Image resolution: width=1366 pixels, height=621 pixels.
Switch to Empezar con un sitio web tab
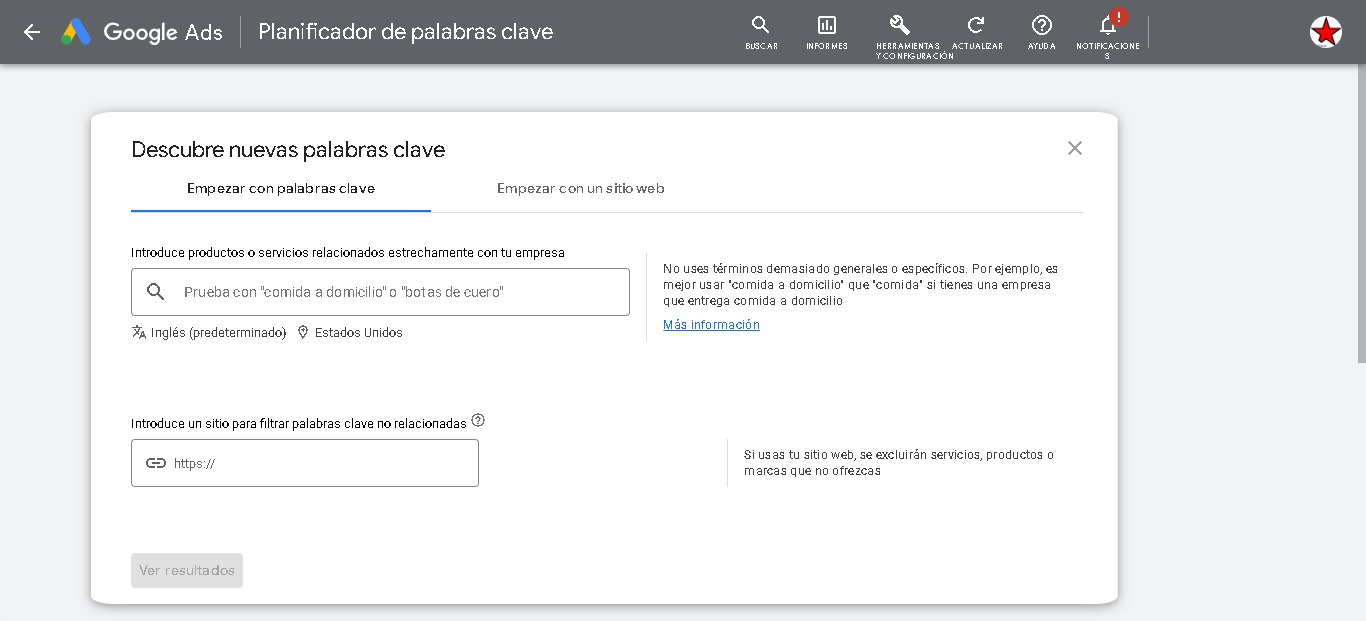580,188
